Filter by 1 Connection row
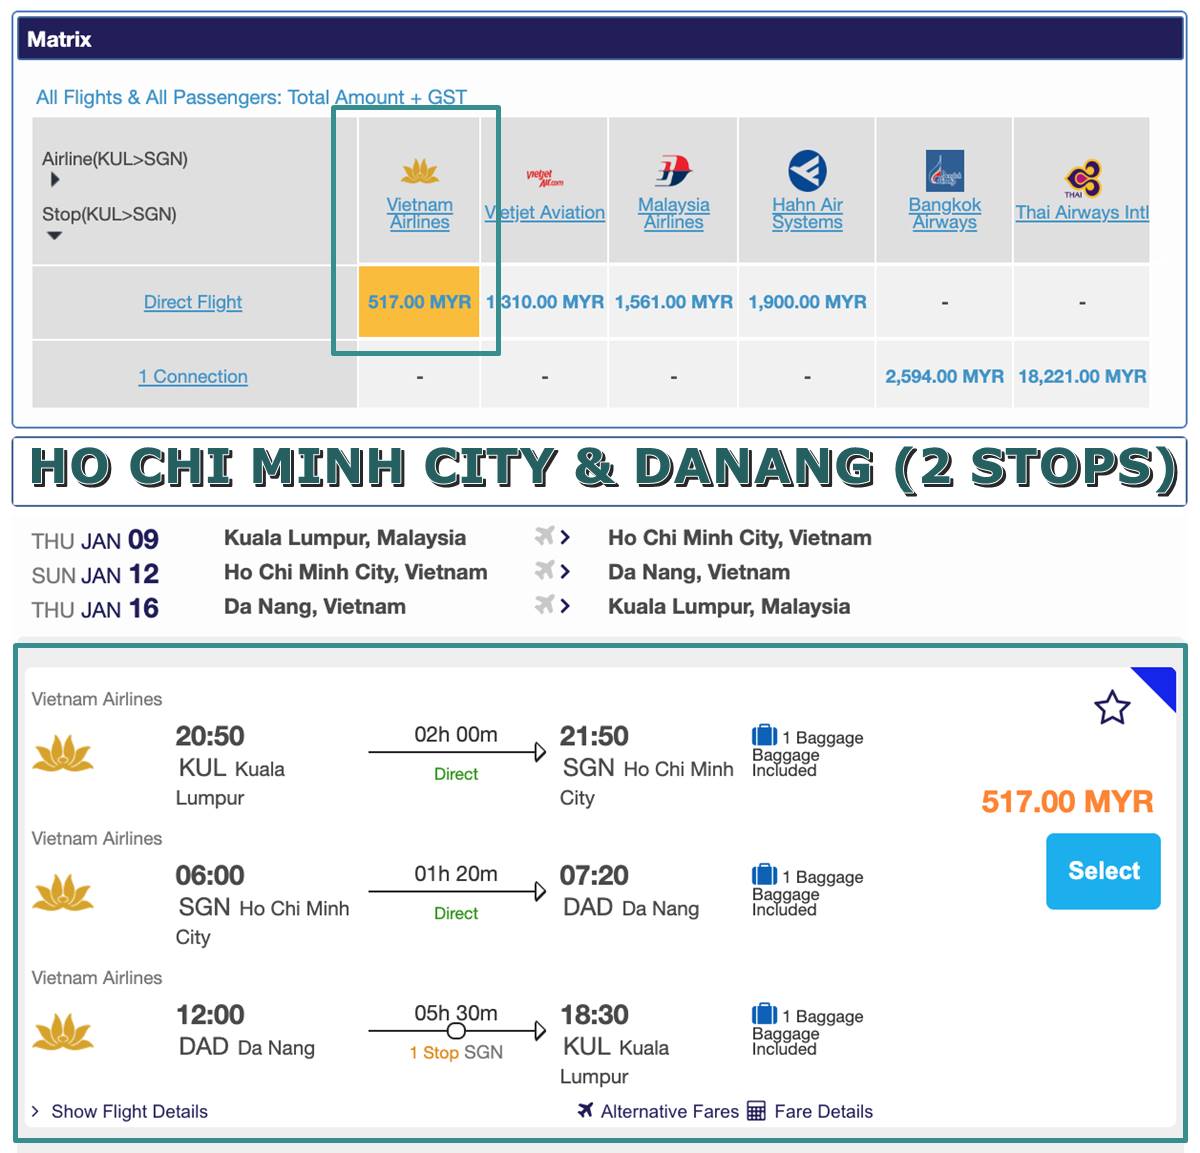 pyautogui.click(x=193, y=377)
